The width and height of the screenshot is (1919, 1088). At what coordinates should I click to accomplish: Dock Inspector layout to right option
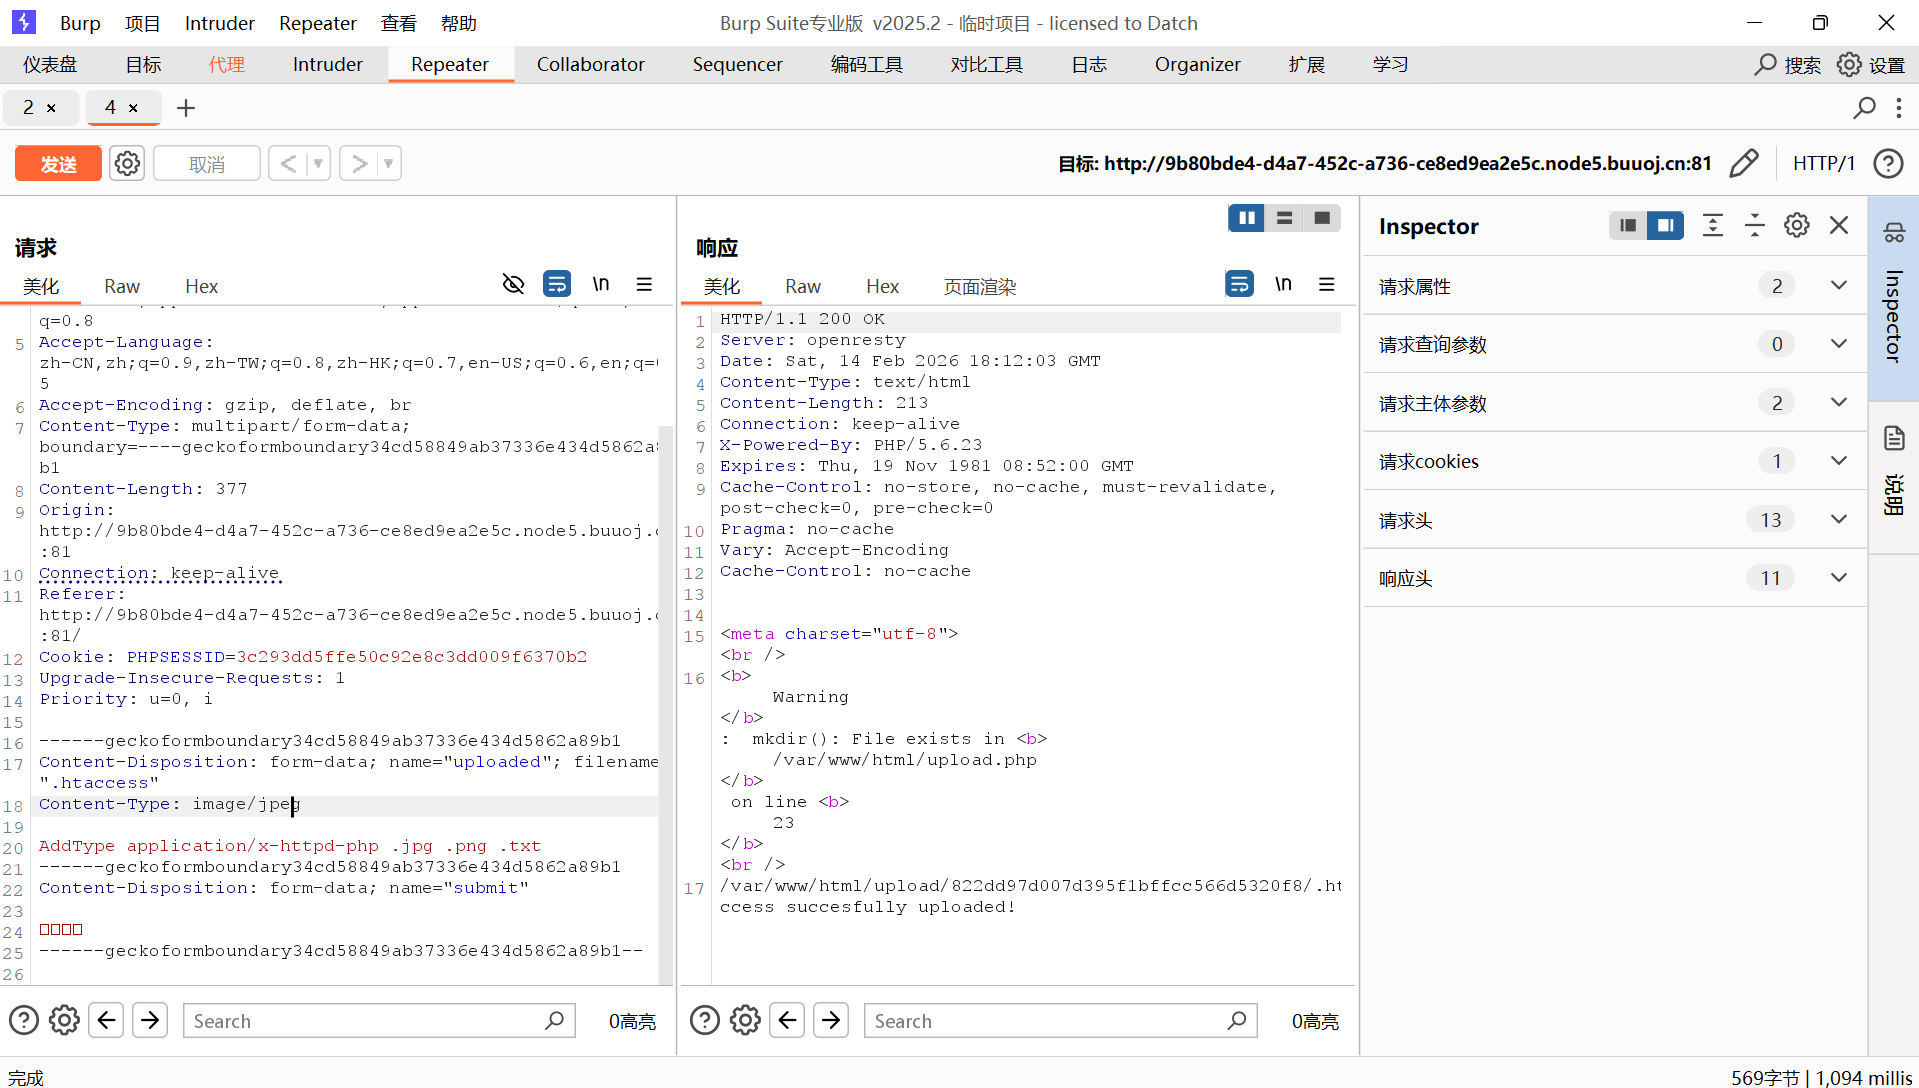[1666, 226]
